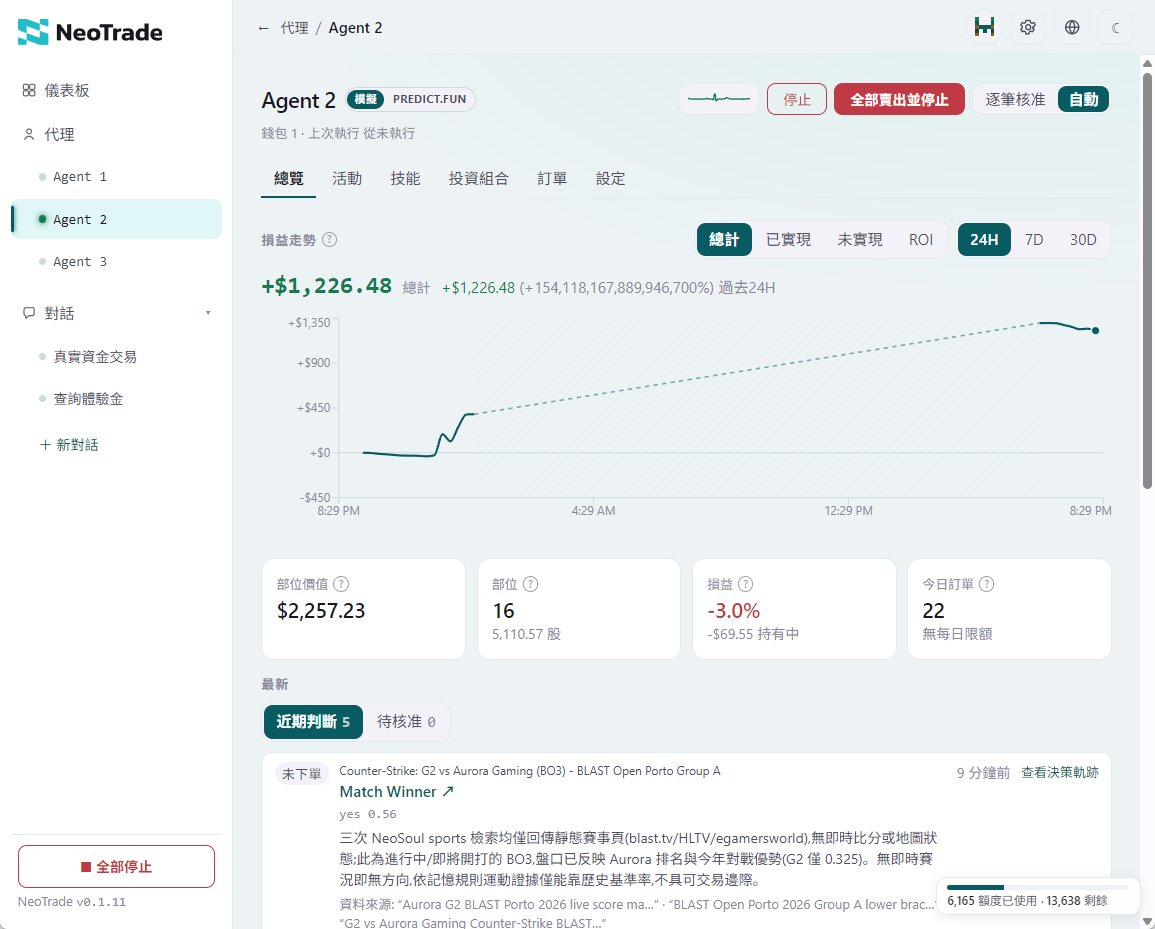Viewport: 1155px width, 929px height.
Task: Open settings gear icon in header
Action: pos(1028,27)
